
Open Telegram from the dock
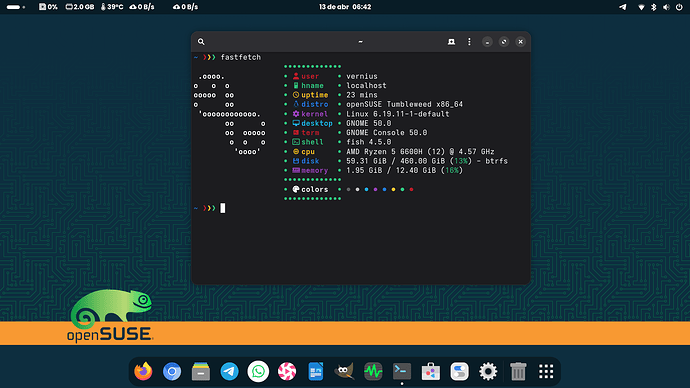pyautogui.click(x=229, y=371)
